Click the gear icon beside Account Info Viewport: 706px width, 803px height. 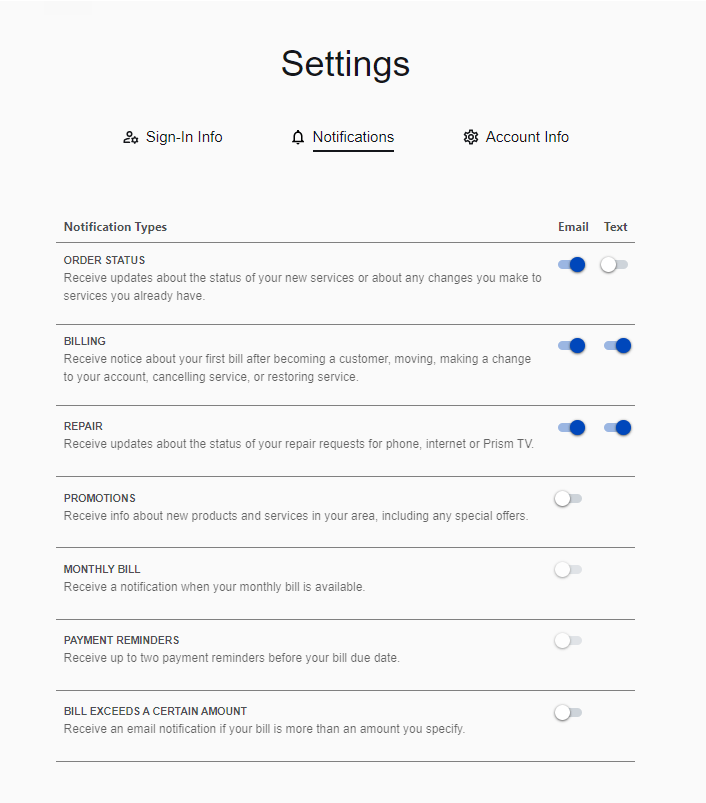pos(471,138)
